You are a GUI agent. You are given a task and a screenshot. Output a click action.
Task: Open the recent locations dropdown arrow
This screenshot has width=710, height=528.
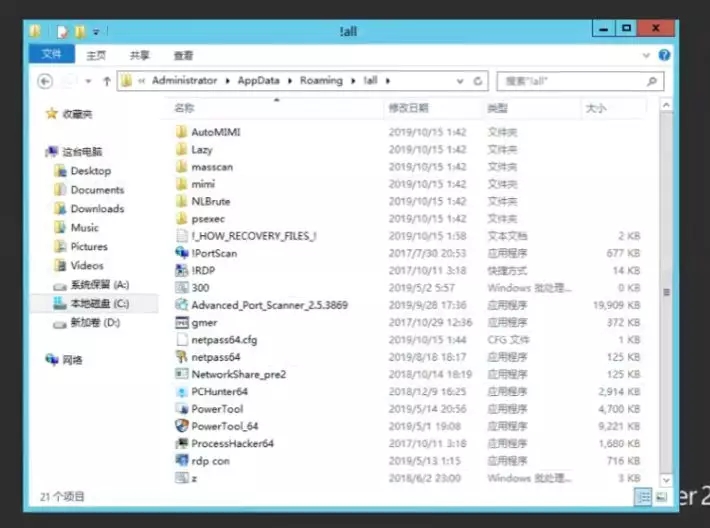tap(89, 81)
